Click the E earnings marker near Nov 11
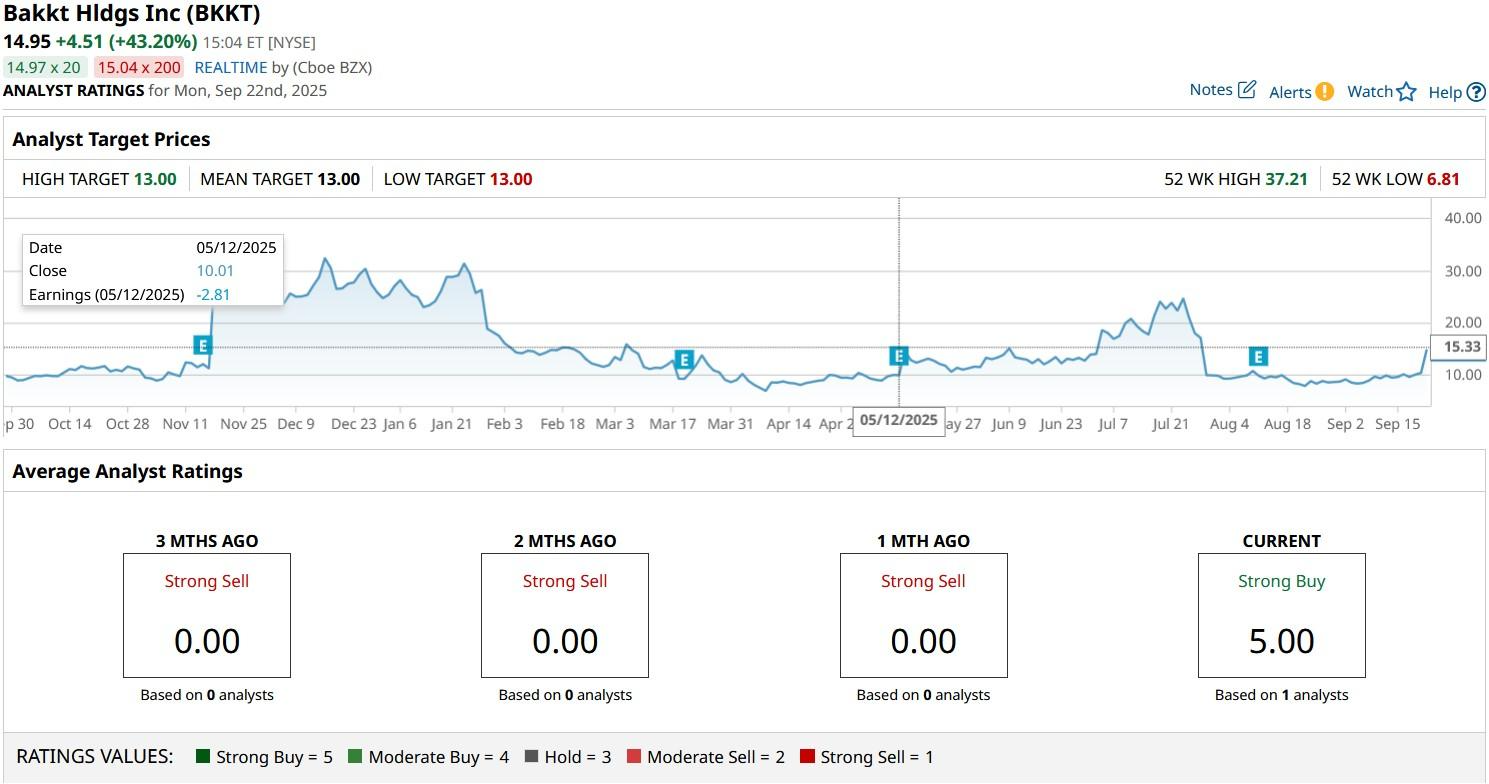Image resolution: width=1489 pixels, height=784 pixels. tap(203, 344)
